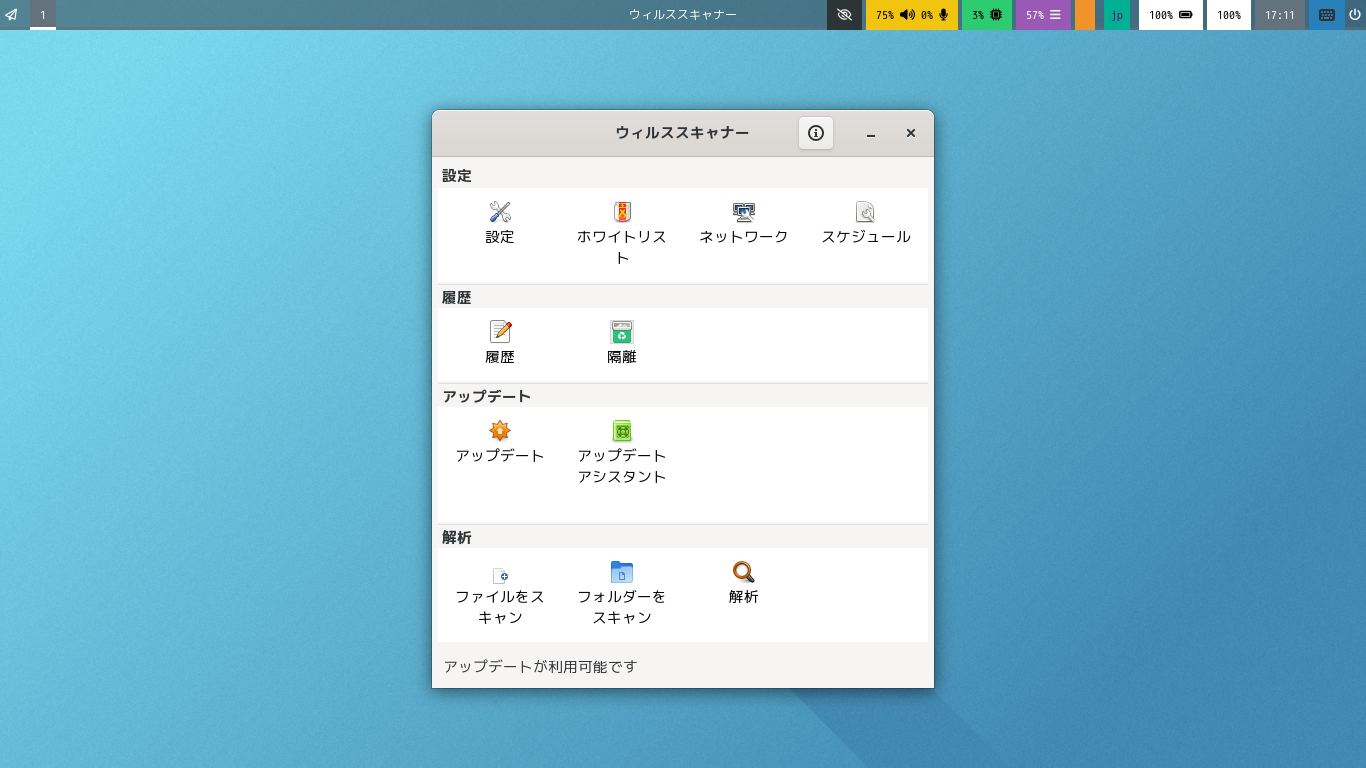
Task: Open 解析 magnifier analysis tool
Action: click(744, 572)
